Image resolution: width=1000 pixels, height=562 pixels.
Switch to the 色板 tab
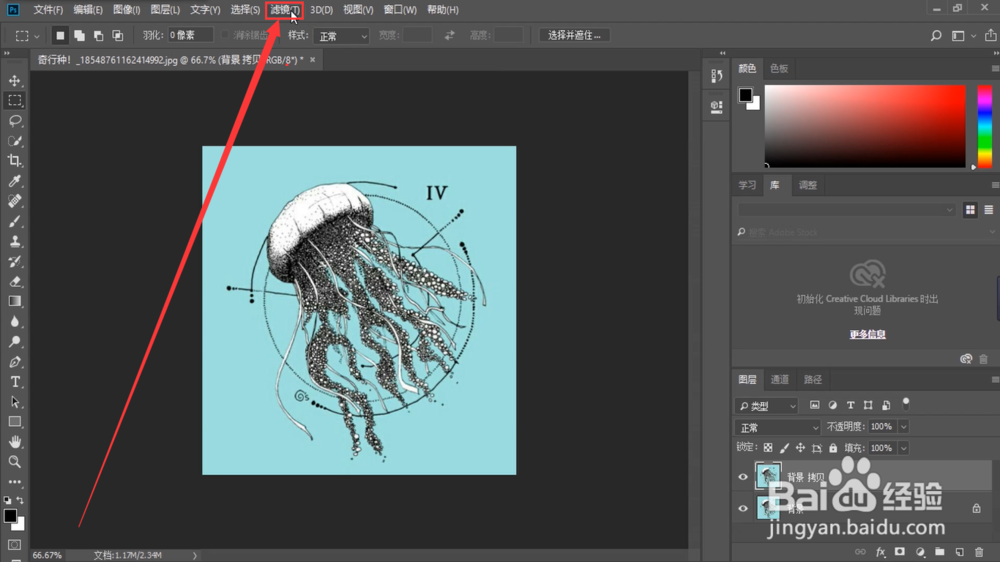[x=779, y=68]
